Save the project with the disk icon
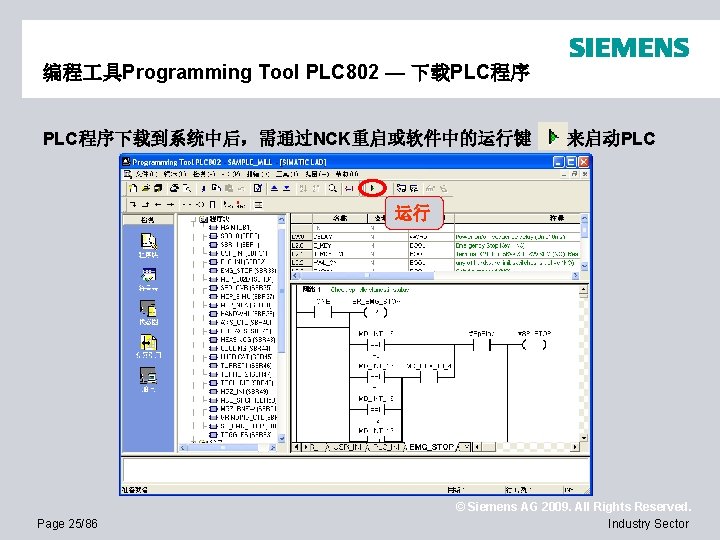 tap(158, 188)
